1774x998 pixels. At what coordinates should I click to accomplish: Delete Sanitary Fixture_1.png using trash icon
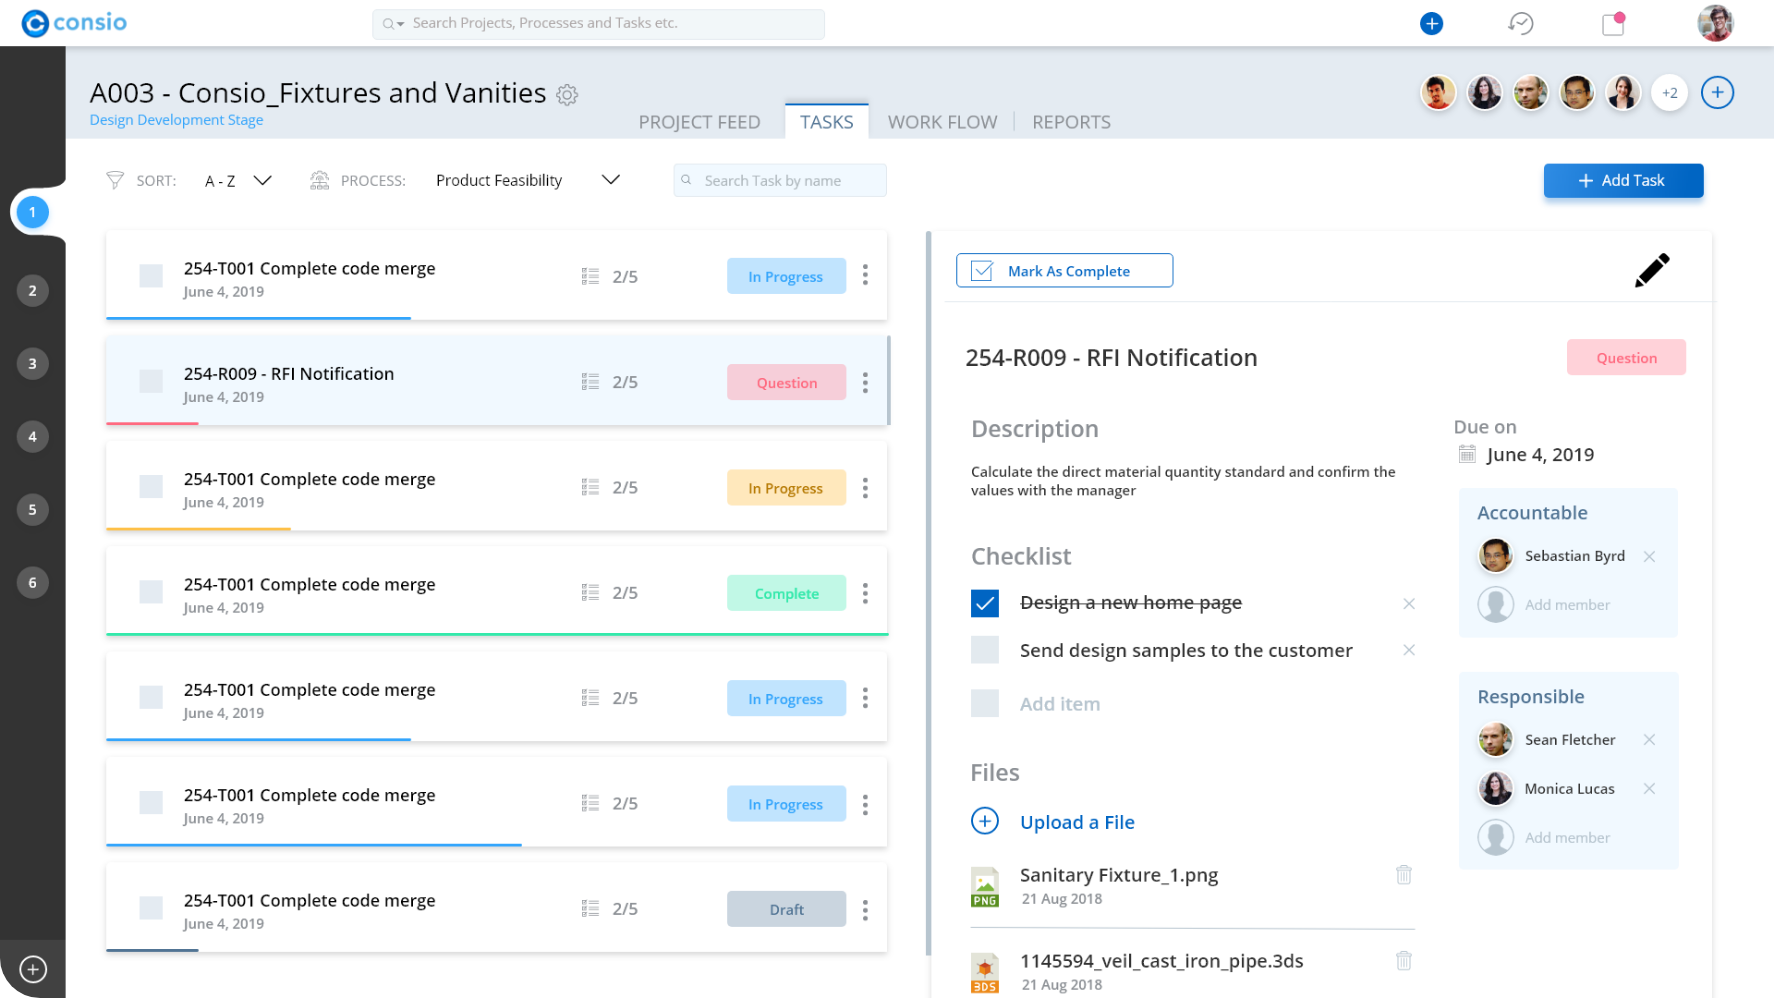[x=1404, y=875]
